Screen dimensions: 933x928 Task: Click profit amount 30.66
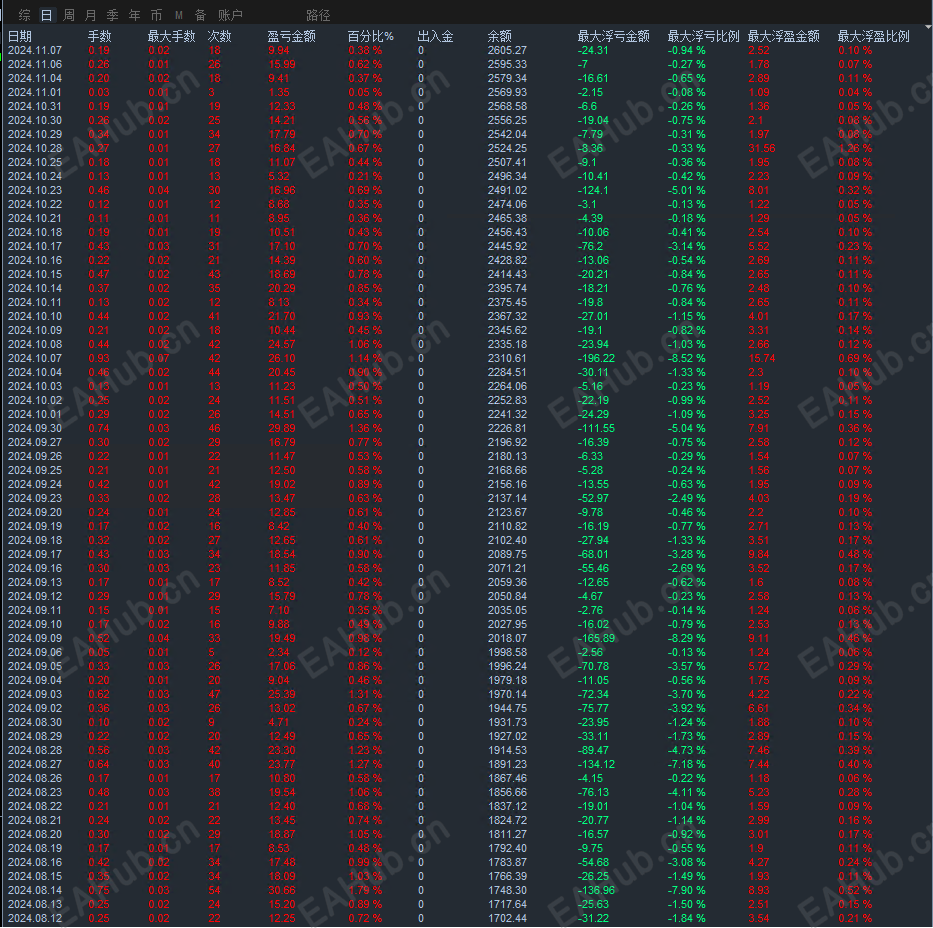pyautogui.click(x=282, y=891)
